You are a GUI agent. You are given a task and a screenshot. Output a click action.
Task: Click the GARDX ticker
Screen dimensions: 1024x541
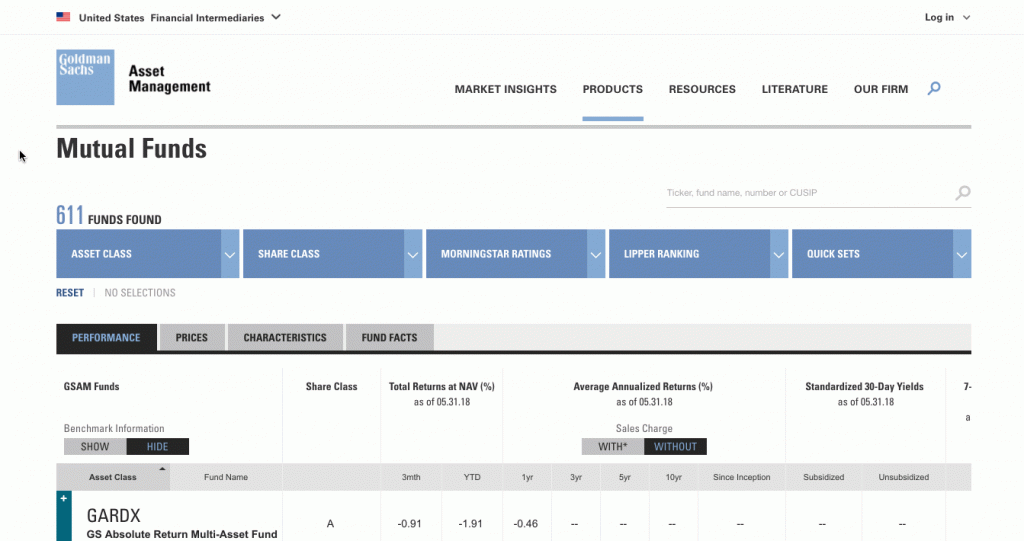(114, 516)
